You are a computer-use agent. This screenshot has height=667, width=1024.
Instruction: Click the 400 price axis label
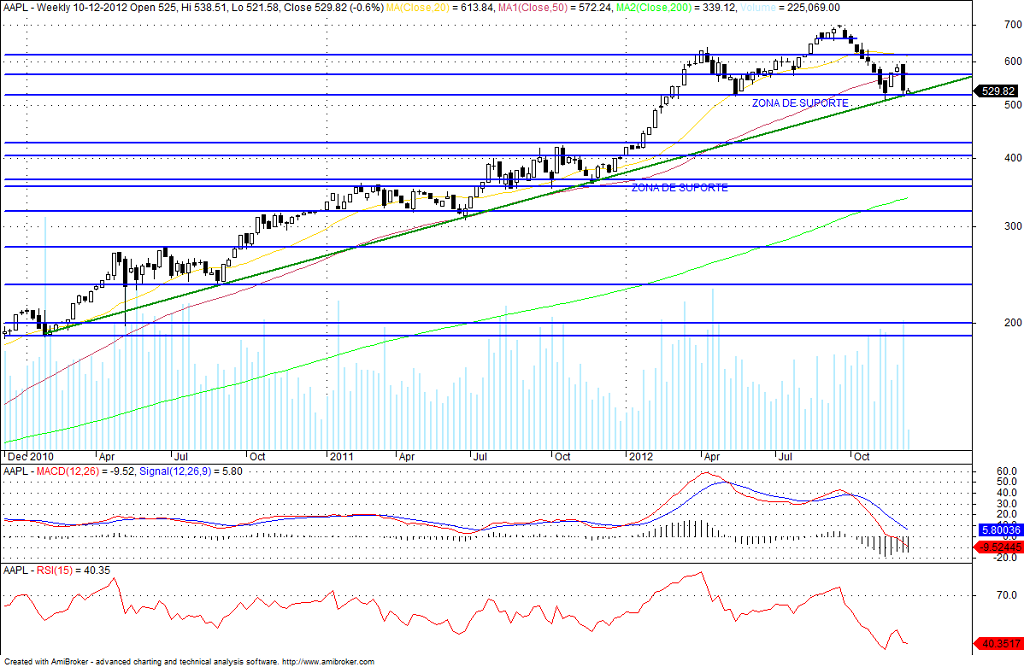(1014, 158)
